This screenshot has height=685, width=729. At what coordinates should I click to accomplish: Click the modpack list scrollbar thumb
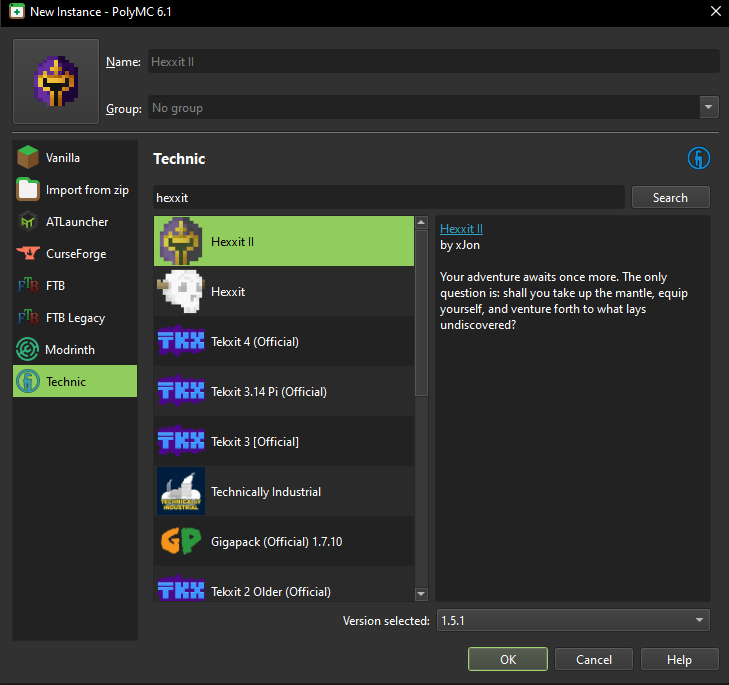pyautogui.click(x=421, y=313)
